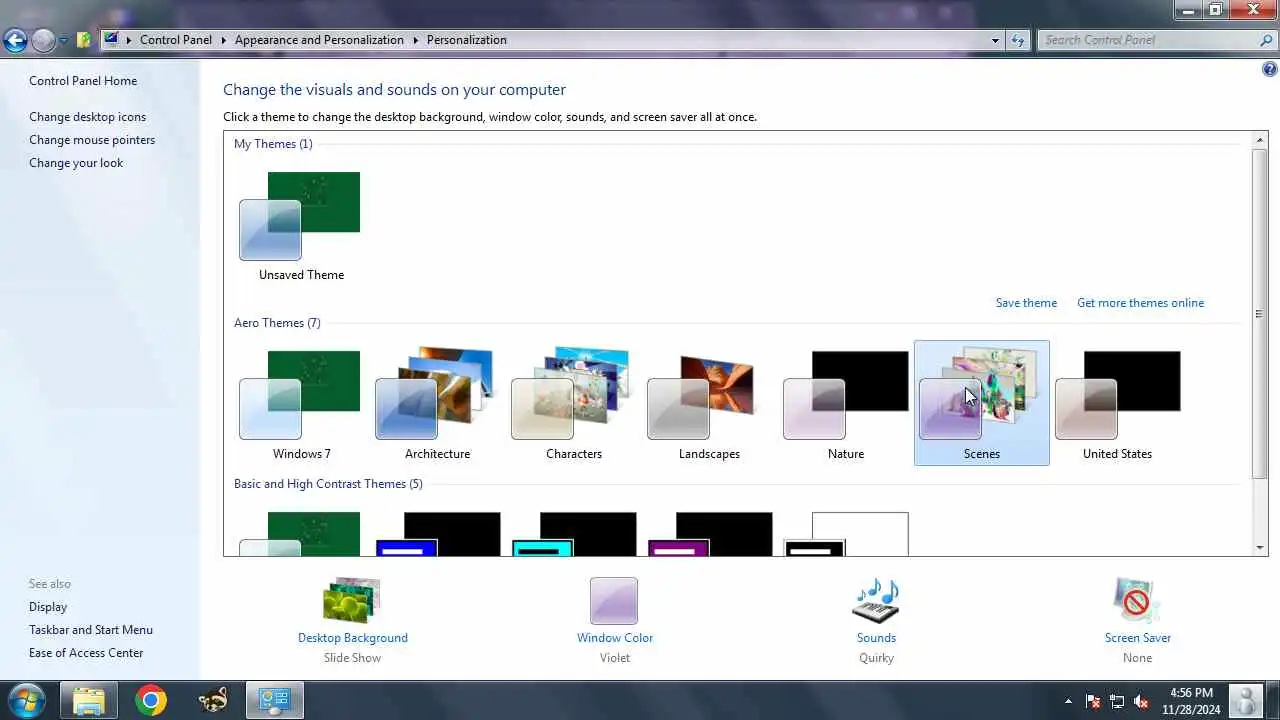Viewport: 1280px width, 720px height.
Task: Open Change your look link
Action: point(76,163)
